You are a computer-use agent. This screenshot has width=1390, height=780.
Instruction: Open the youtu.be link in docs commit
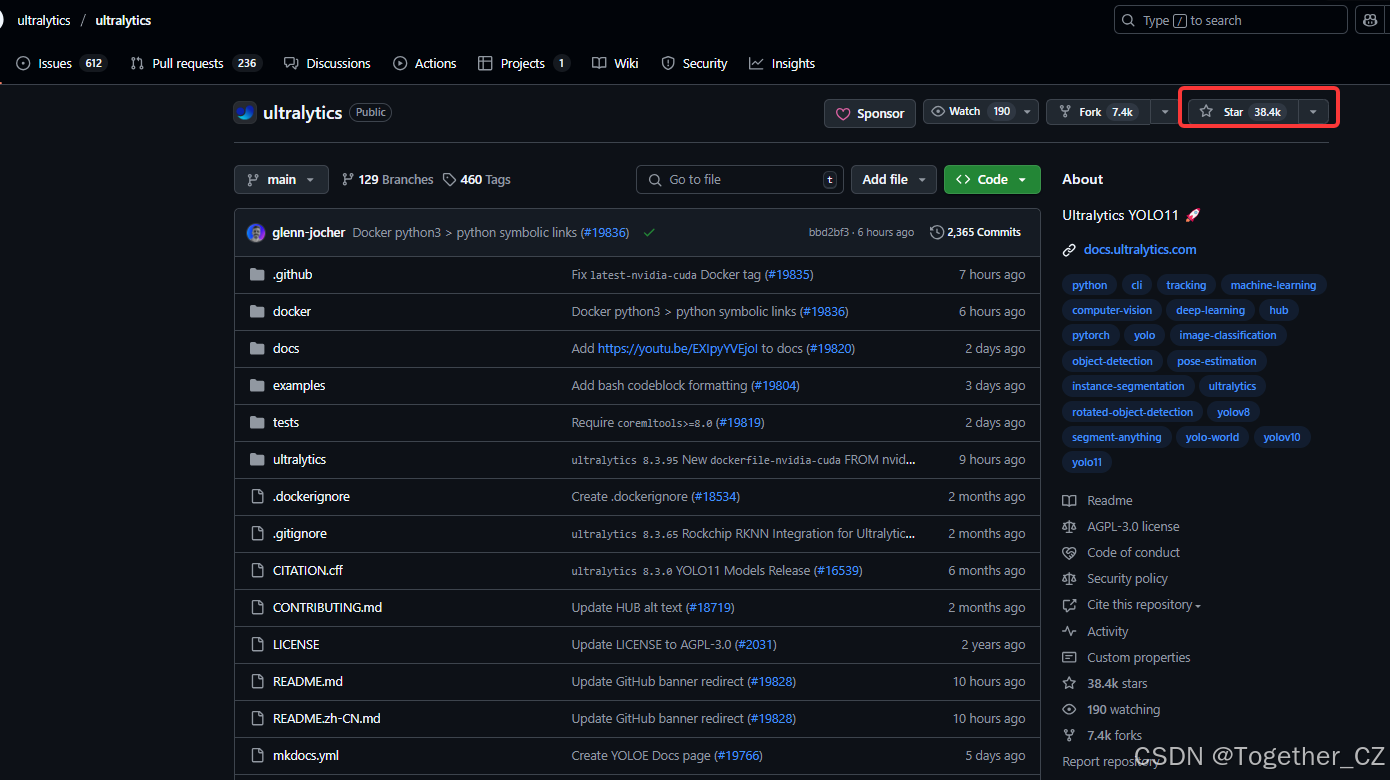(678, 348)
